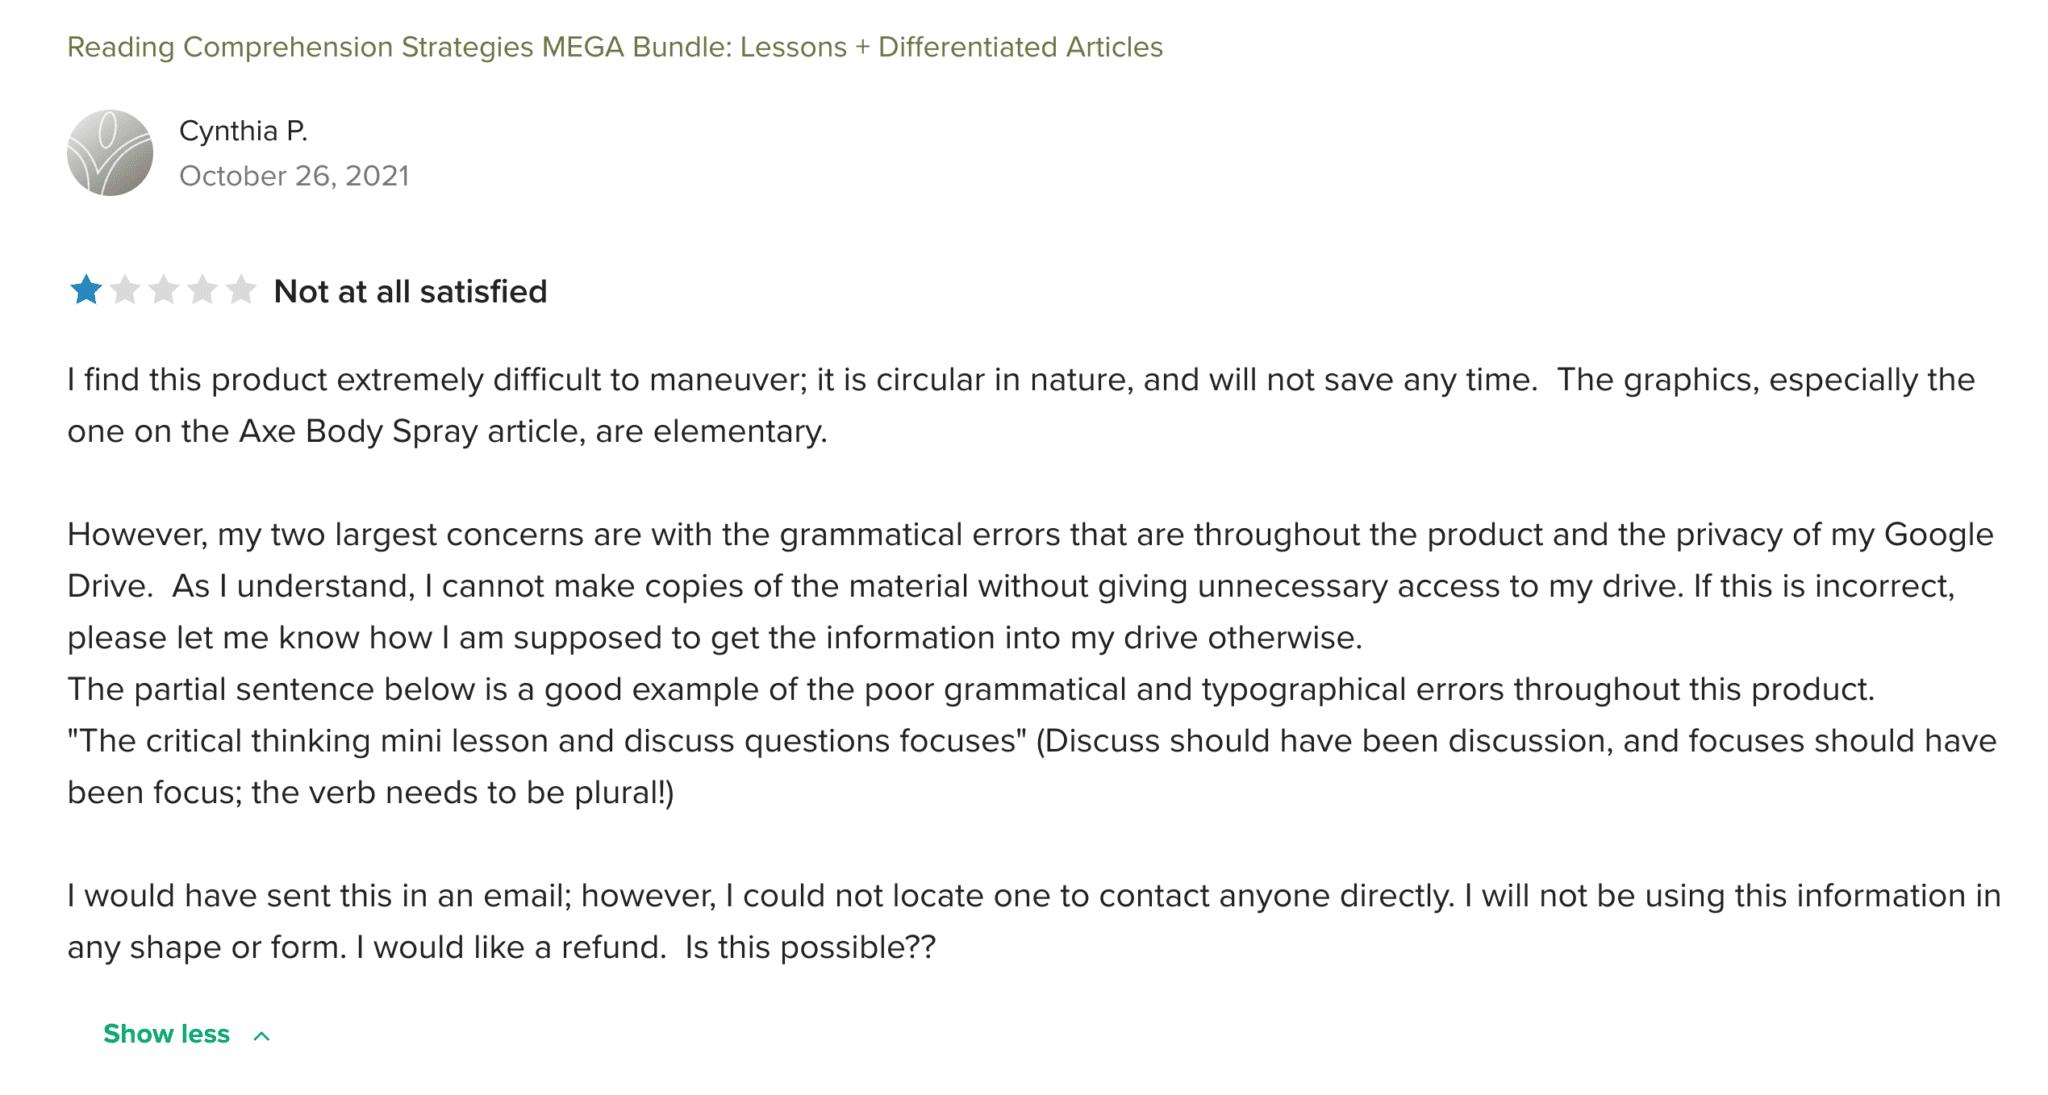Viewport: 2048px width, 1095px height.
Task: Select the filled blue one-star icon
Action: pos(88,291)
